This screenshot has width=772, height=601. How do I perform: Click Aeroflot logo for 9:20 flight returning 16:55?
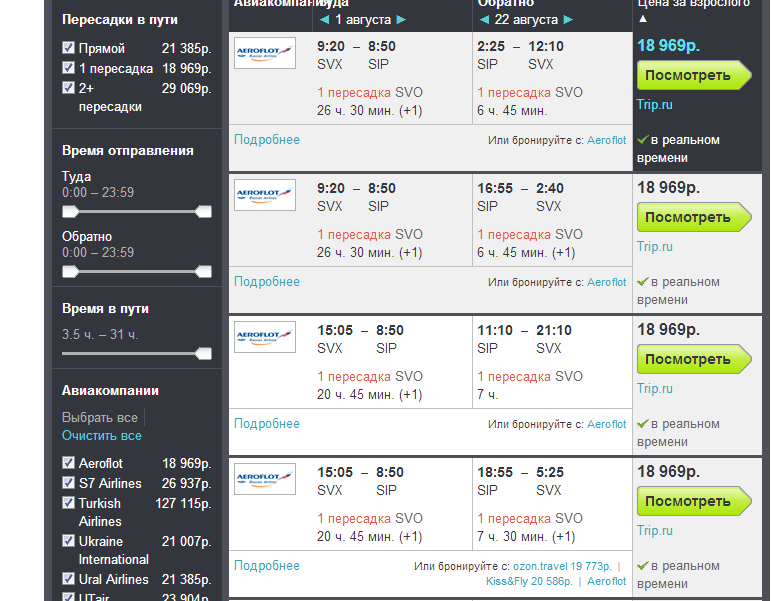coord(265,195)
